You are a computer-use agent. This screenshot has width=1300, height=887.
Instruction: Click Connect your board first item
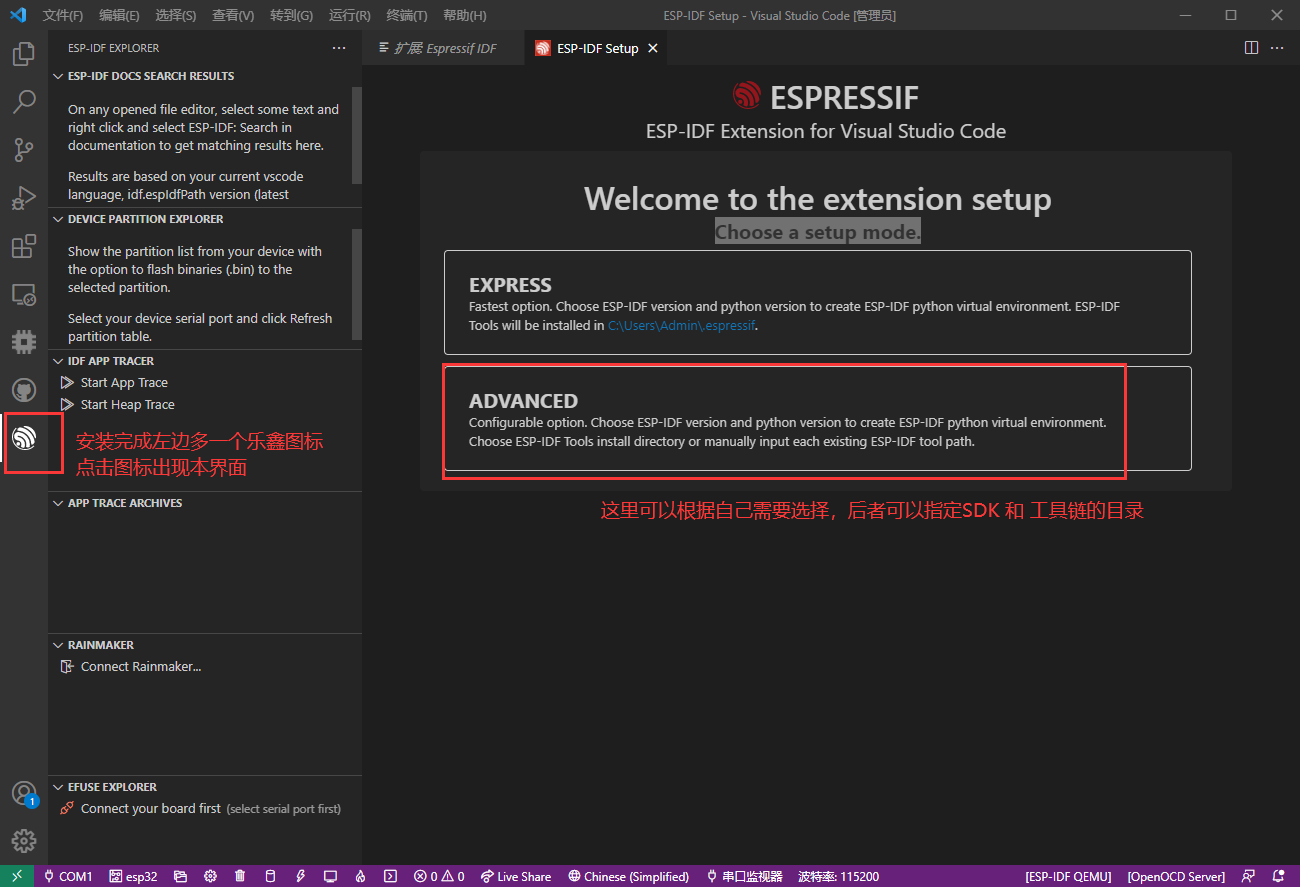[205, 809]
